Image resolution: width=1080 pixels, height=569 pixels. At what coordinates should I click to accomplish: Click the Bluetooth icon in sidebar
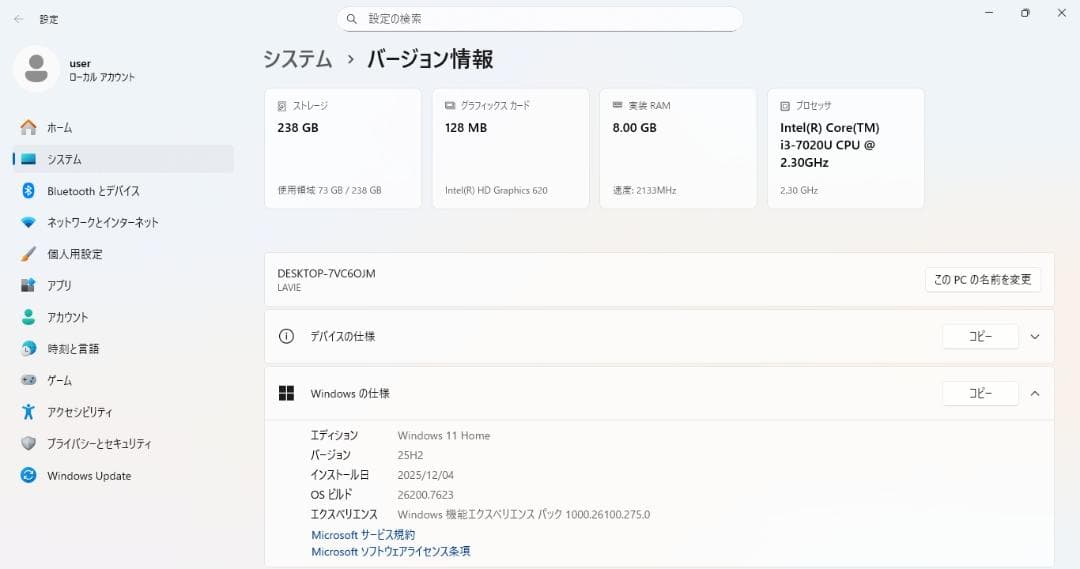pyautogui.click(x=28, y=191)
